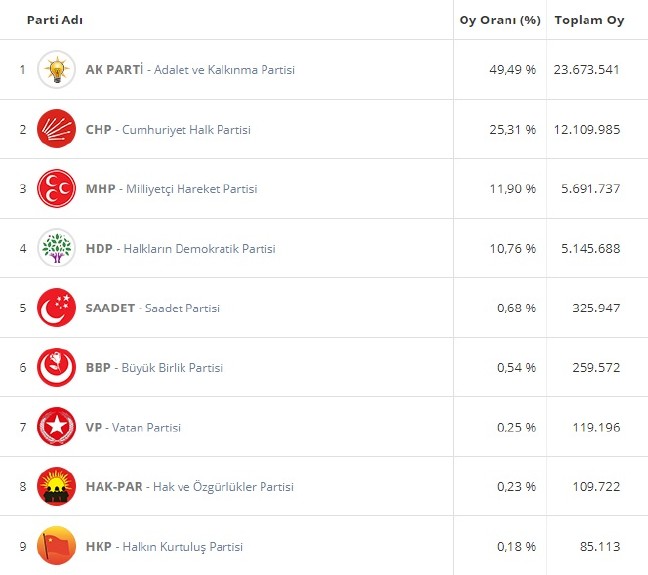This screenshot has height=575, width=648.
Task: Sort by the Oy Oranı (%) header
Action: 497,20
